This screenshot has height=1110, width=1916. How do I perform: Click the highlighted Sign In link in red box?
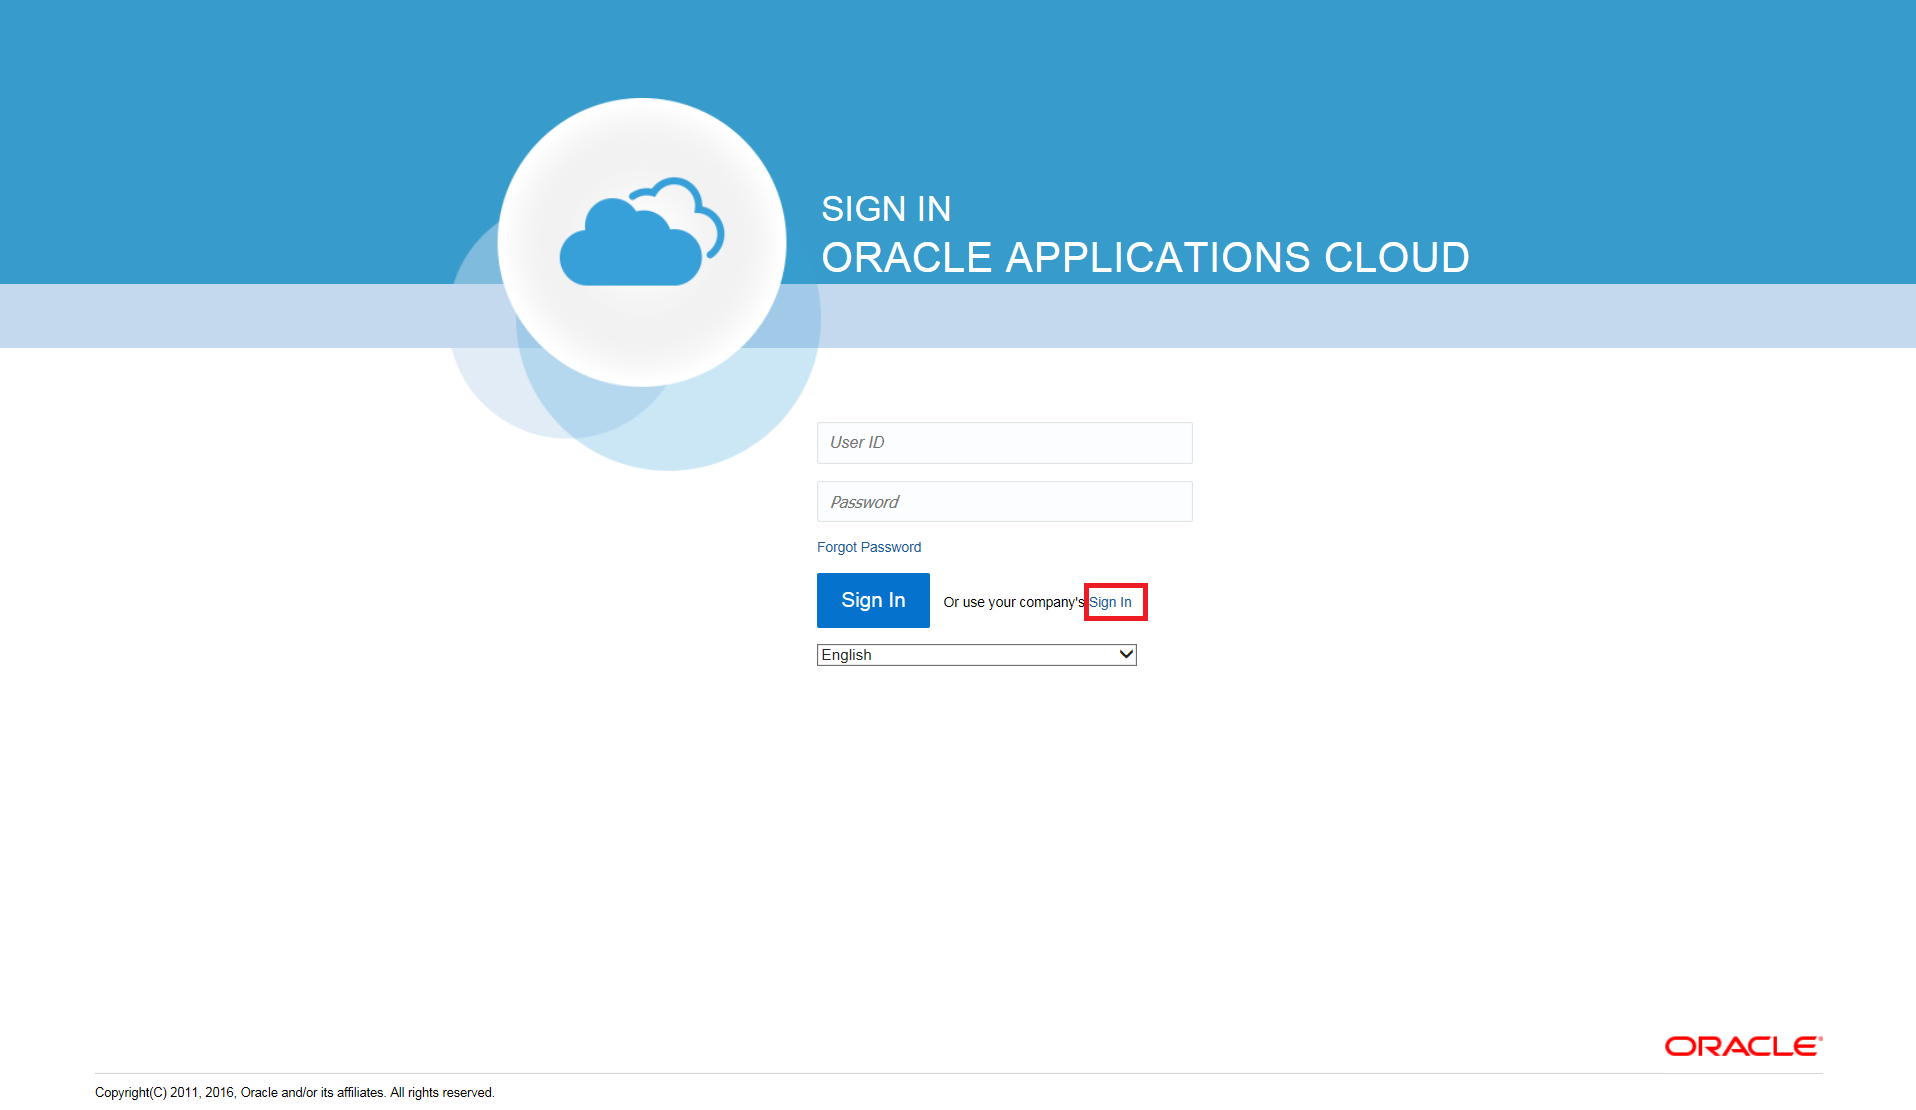(x=1111, y=601)
